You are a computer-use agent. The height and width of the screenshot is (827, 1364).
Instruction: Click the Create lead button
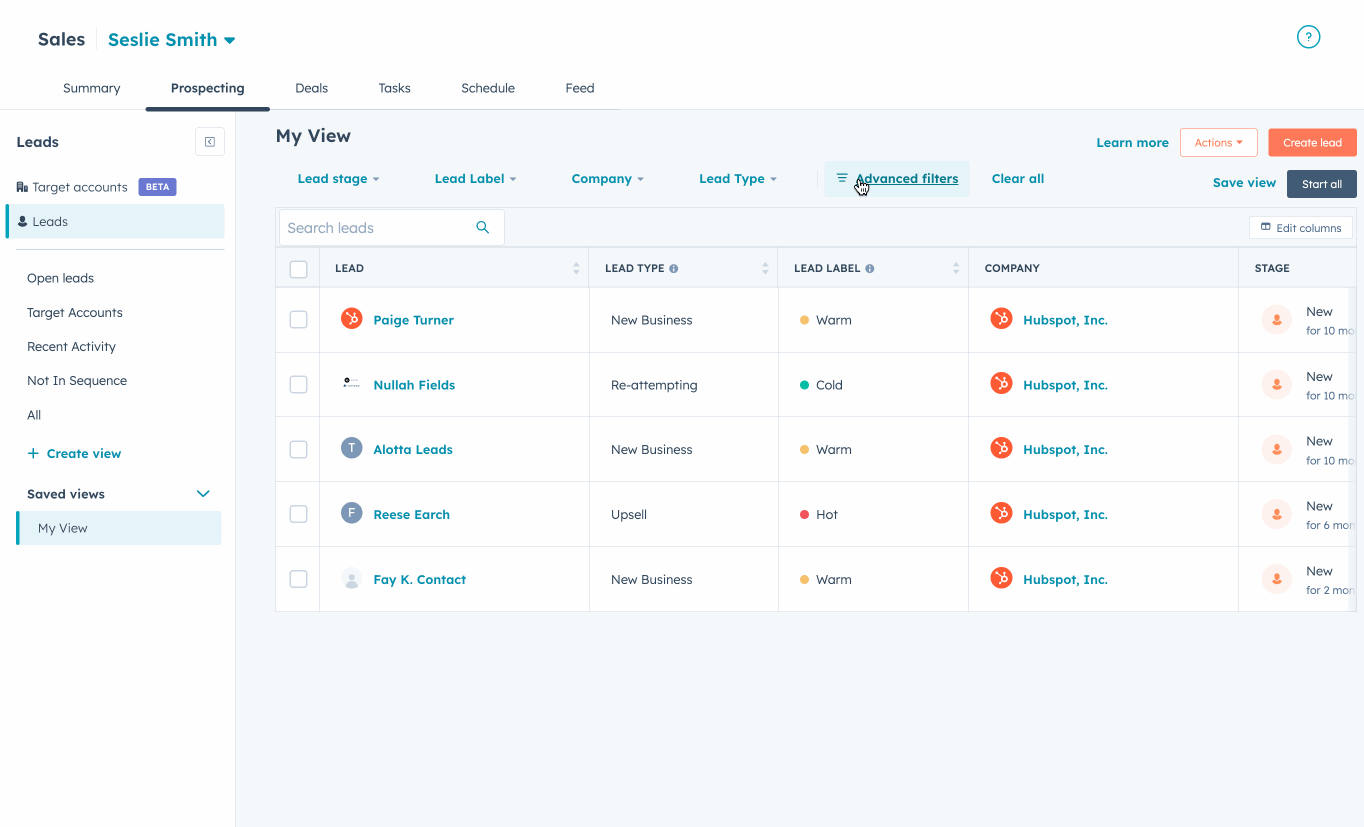coord(1312,142)
